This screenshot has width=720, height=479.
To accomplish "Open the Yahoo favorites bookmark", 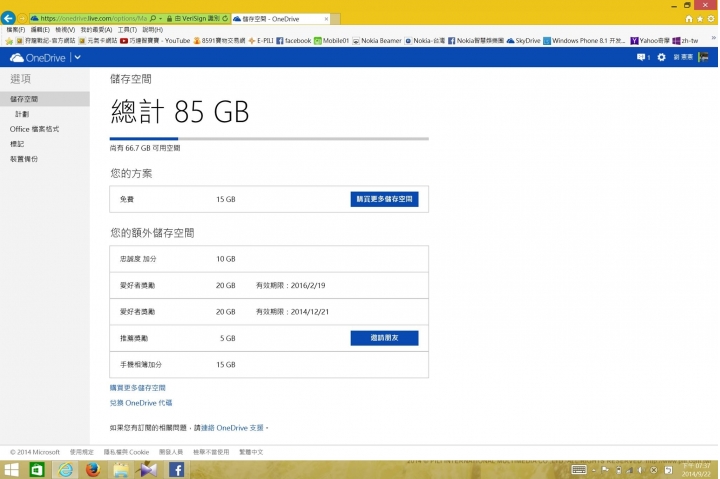I will (x=650, y=40).
